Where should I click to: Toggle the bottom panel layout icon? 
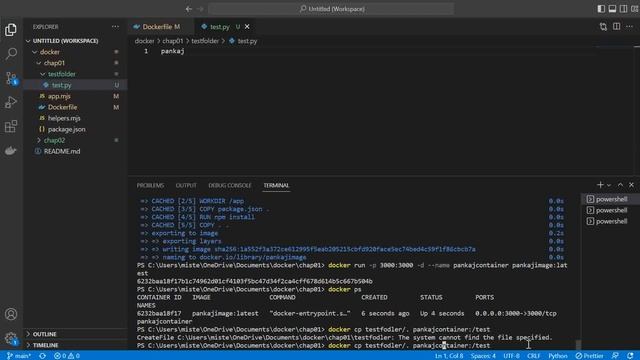[x=612, y=9]
